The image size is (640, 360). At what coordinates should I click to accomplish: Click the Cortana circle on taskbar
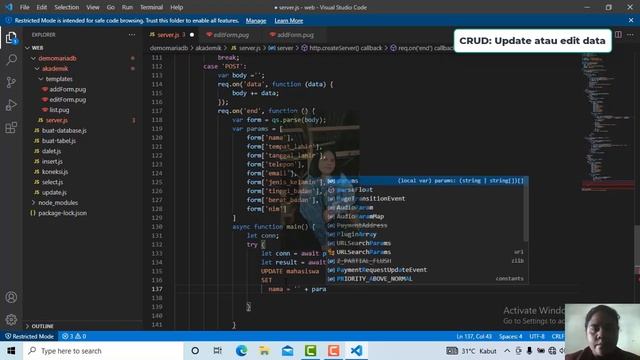(x=195, y=351)
